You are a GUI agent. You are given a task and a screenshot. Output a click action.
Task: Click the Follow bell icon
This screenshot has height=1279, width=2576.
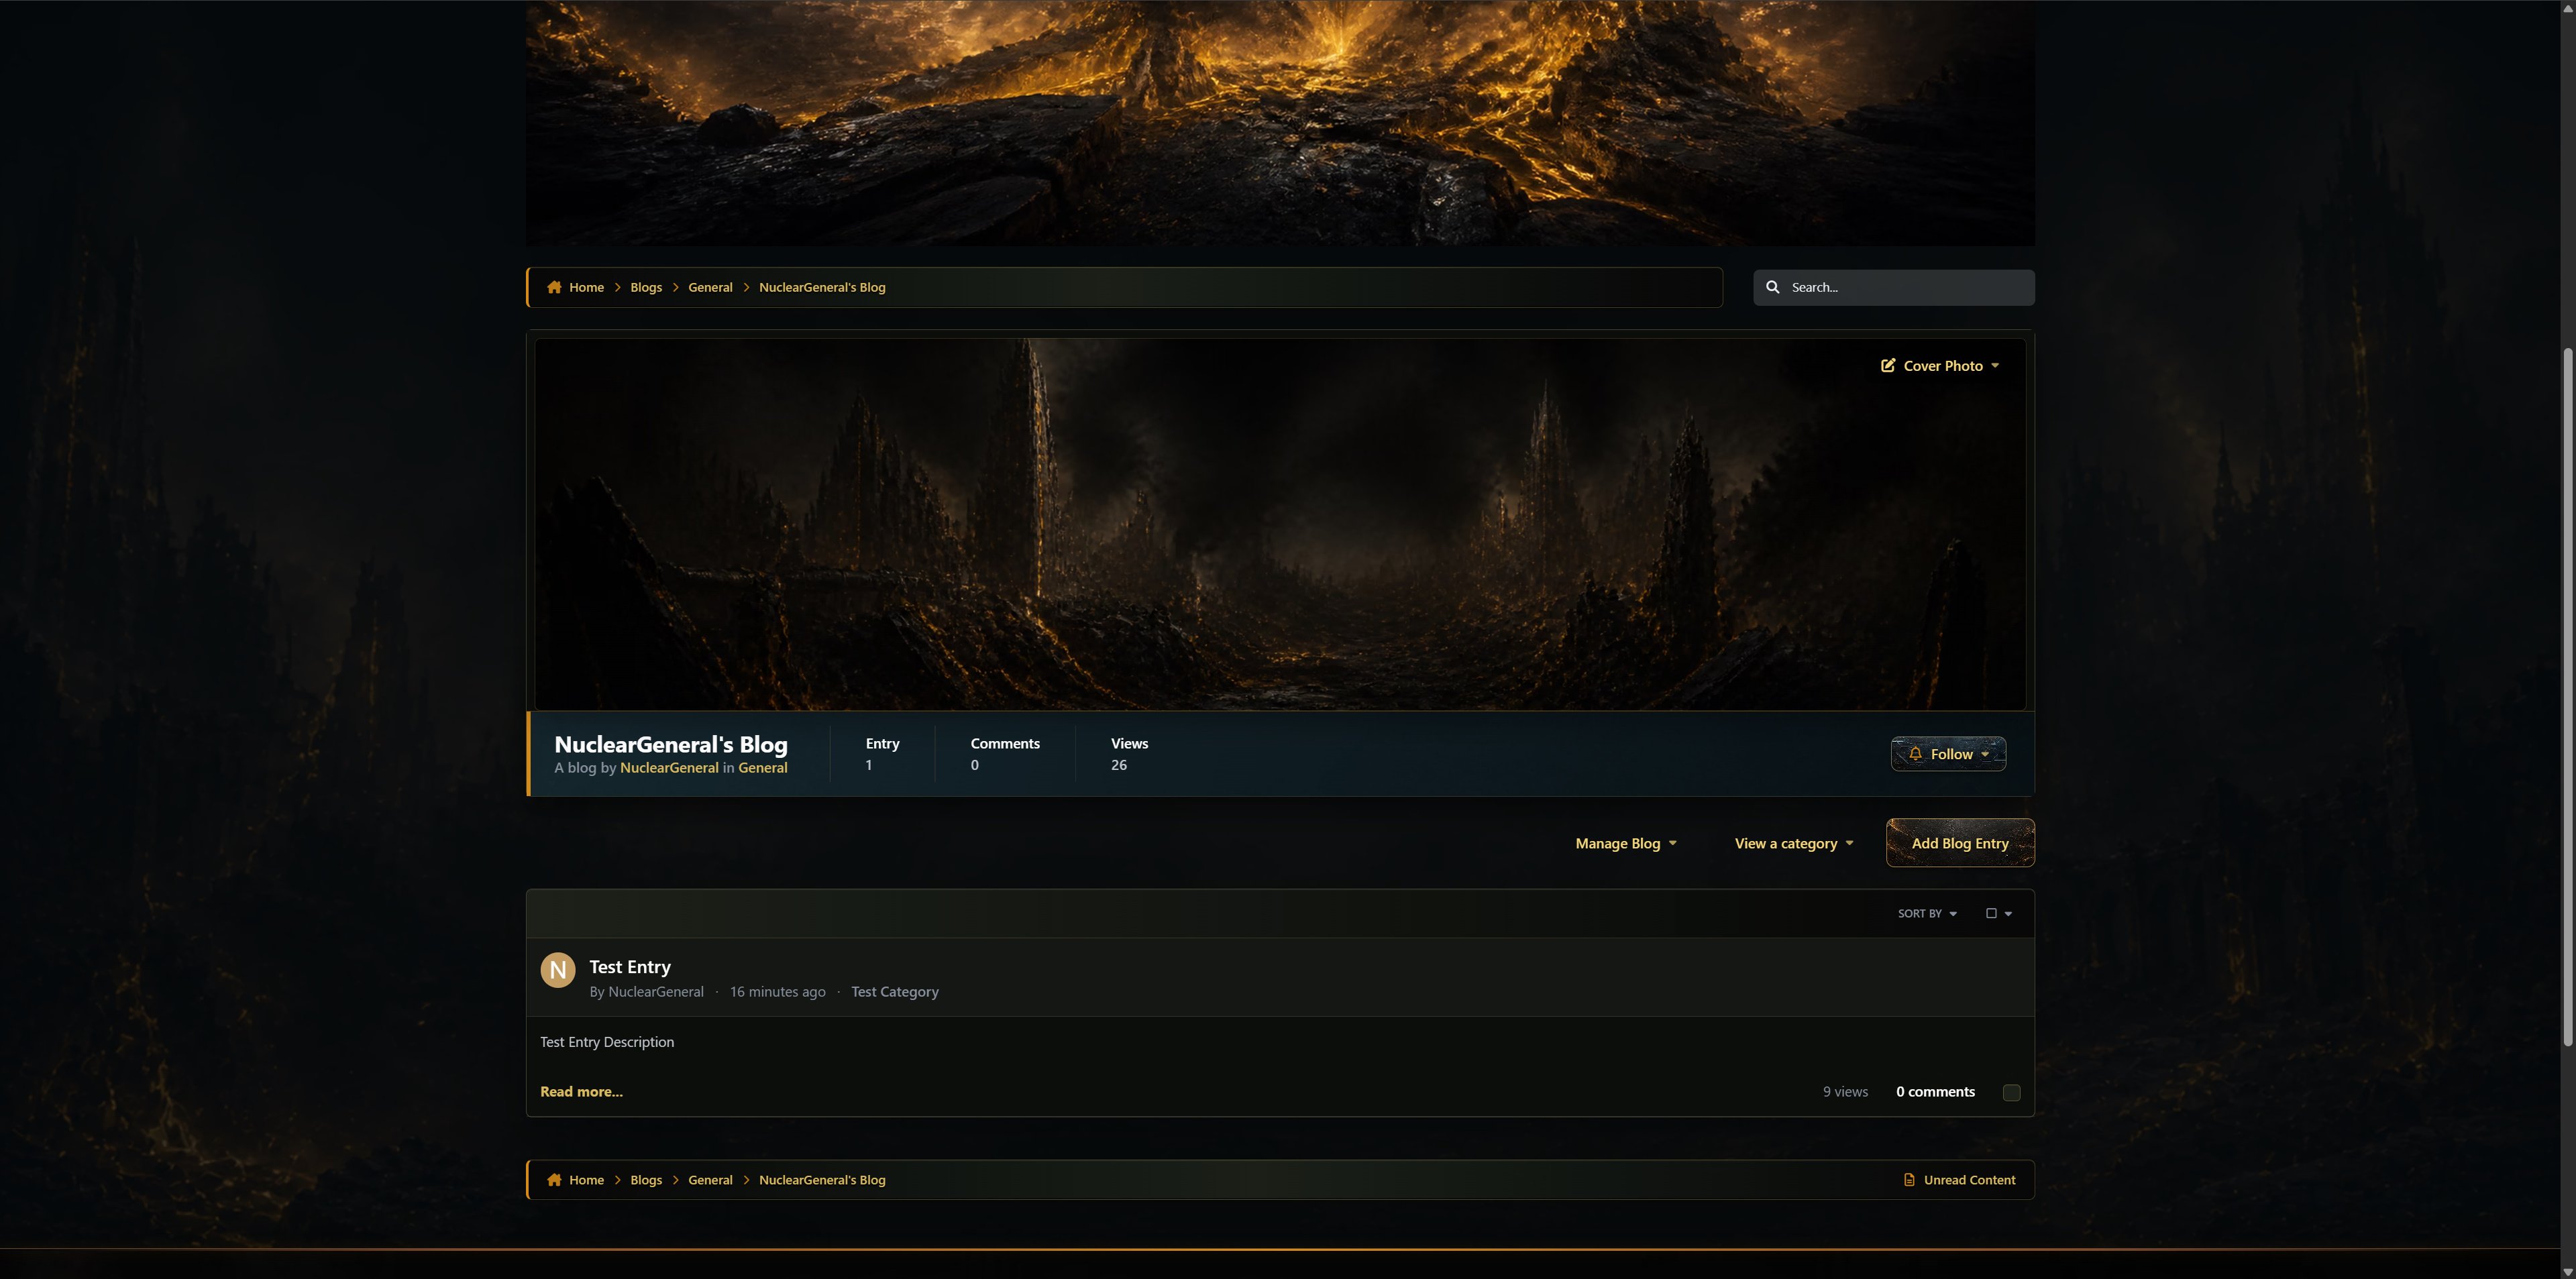tap(1915, 754)
